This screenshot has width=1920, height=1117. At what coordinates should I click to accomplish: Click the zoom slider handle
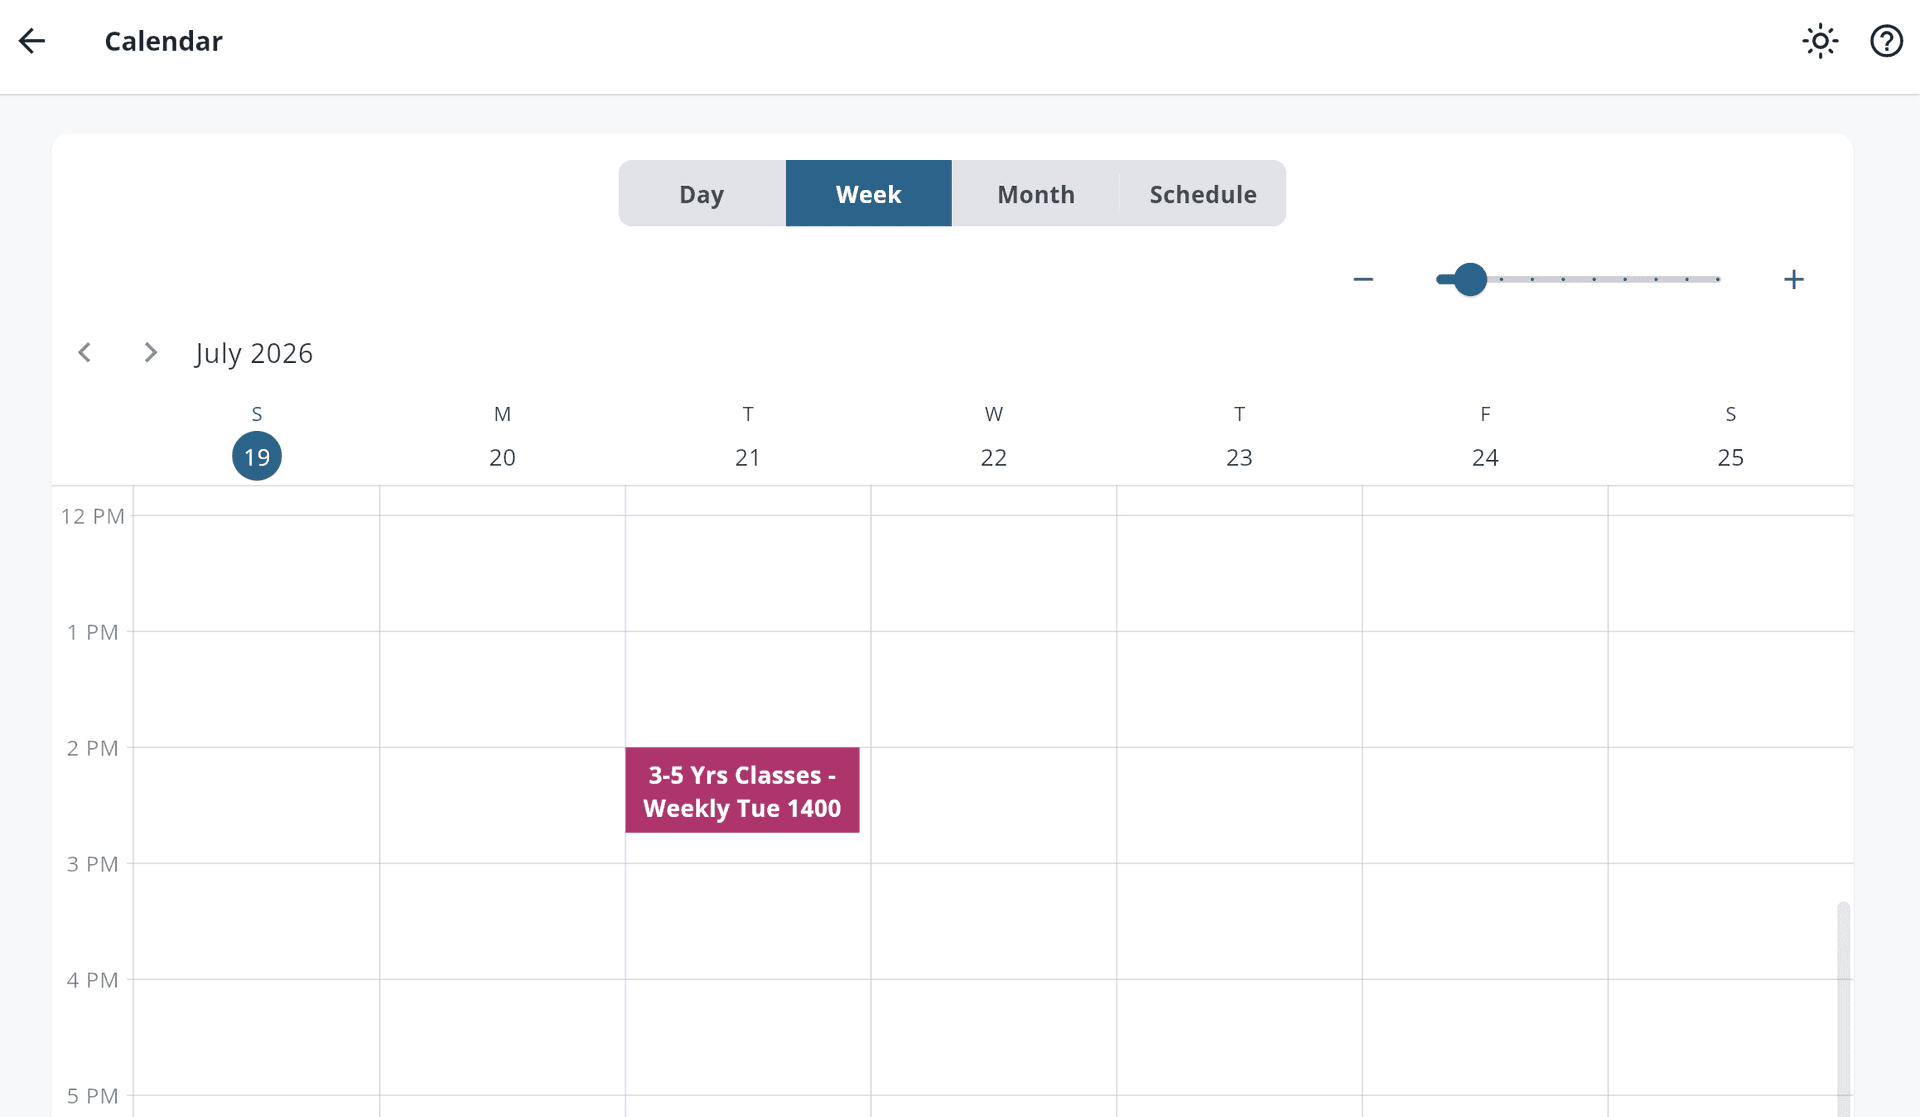click(x=1470, y=279)
